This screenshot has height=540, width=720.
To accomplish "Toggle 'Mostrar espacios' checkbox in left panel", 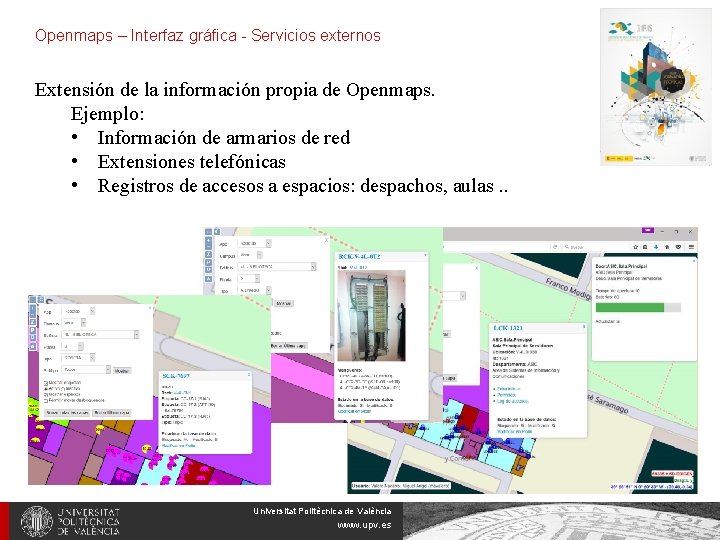I will 46,395.
